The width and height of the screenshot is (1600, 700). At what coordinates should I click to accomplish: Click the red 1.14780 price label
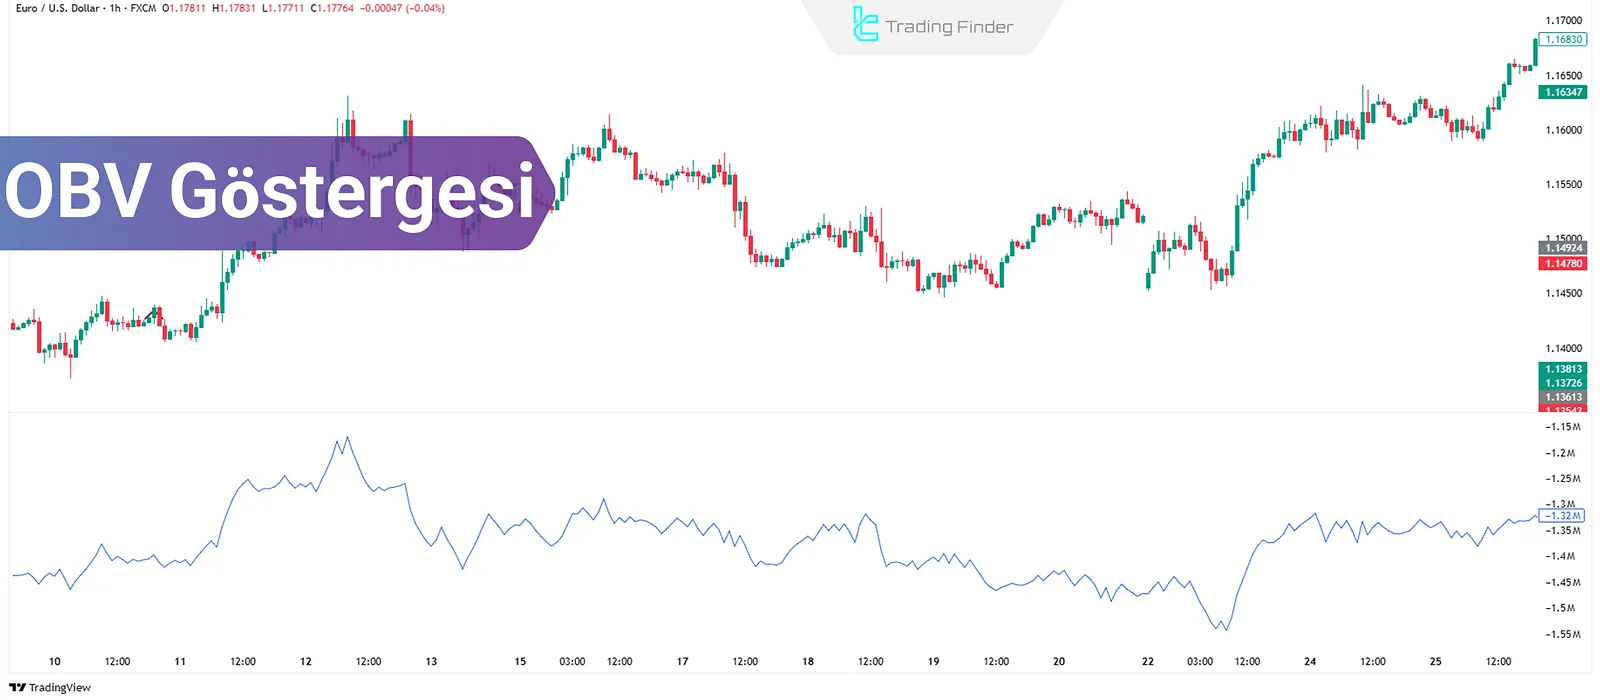tap(1563, 264)
